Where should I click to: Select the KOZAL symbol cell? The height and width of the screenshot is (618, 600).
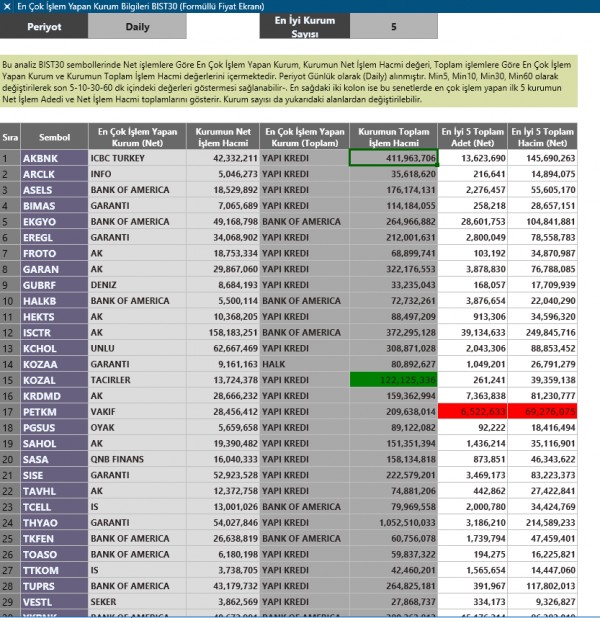54,380
